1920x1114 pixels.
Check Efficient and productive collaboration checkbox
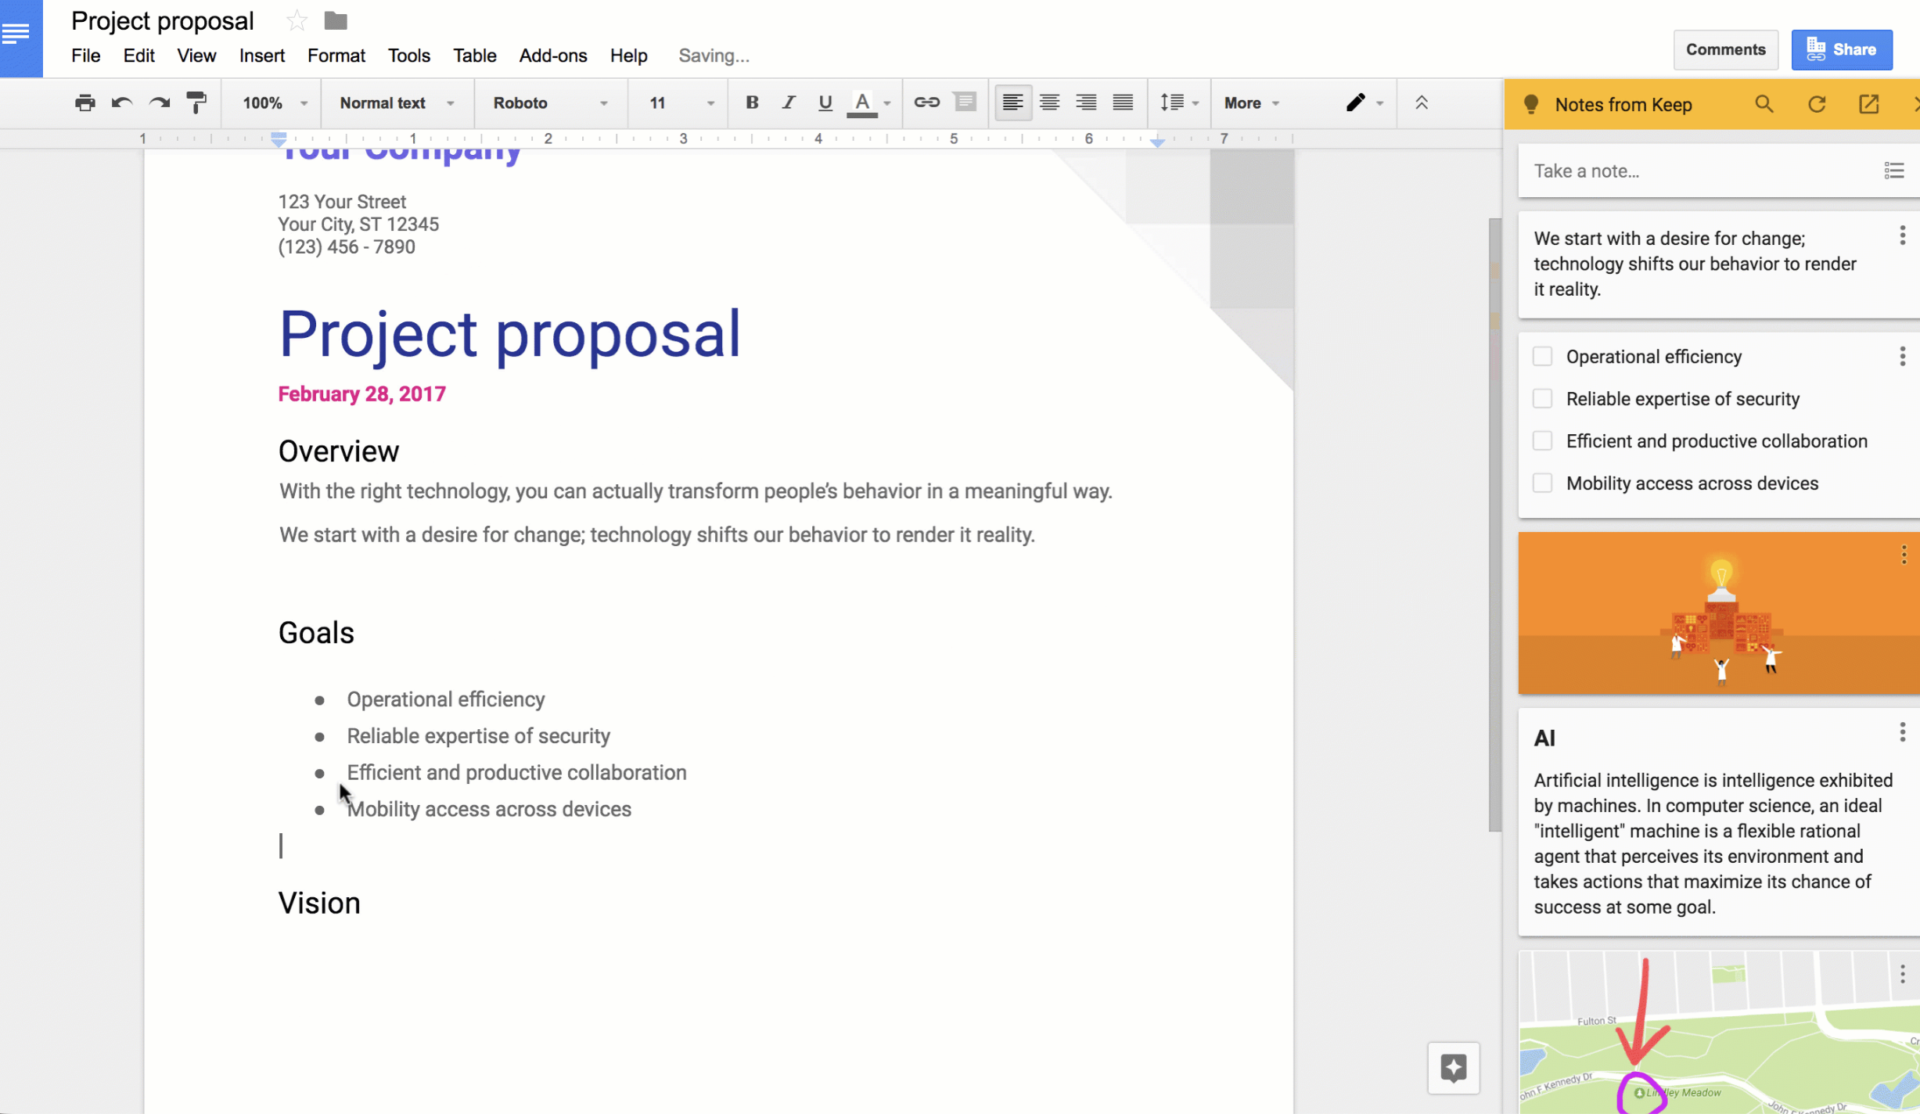(x=1543, y=441)
